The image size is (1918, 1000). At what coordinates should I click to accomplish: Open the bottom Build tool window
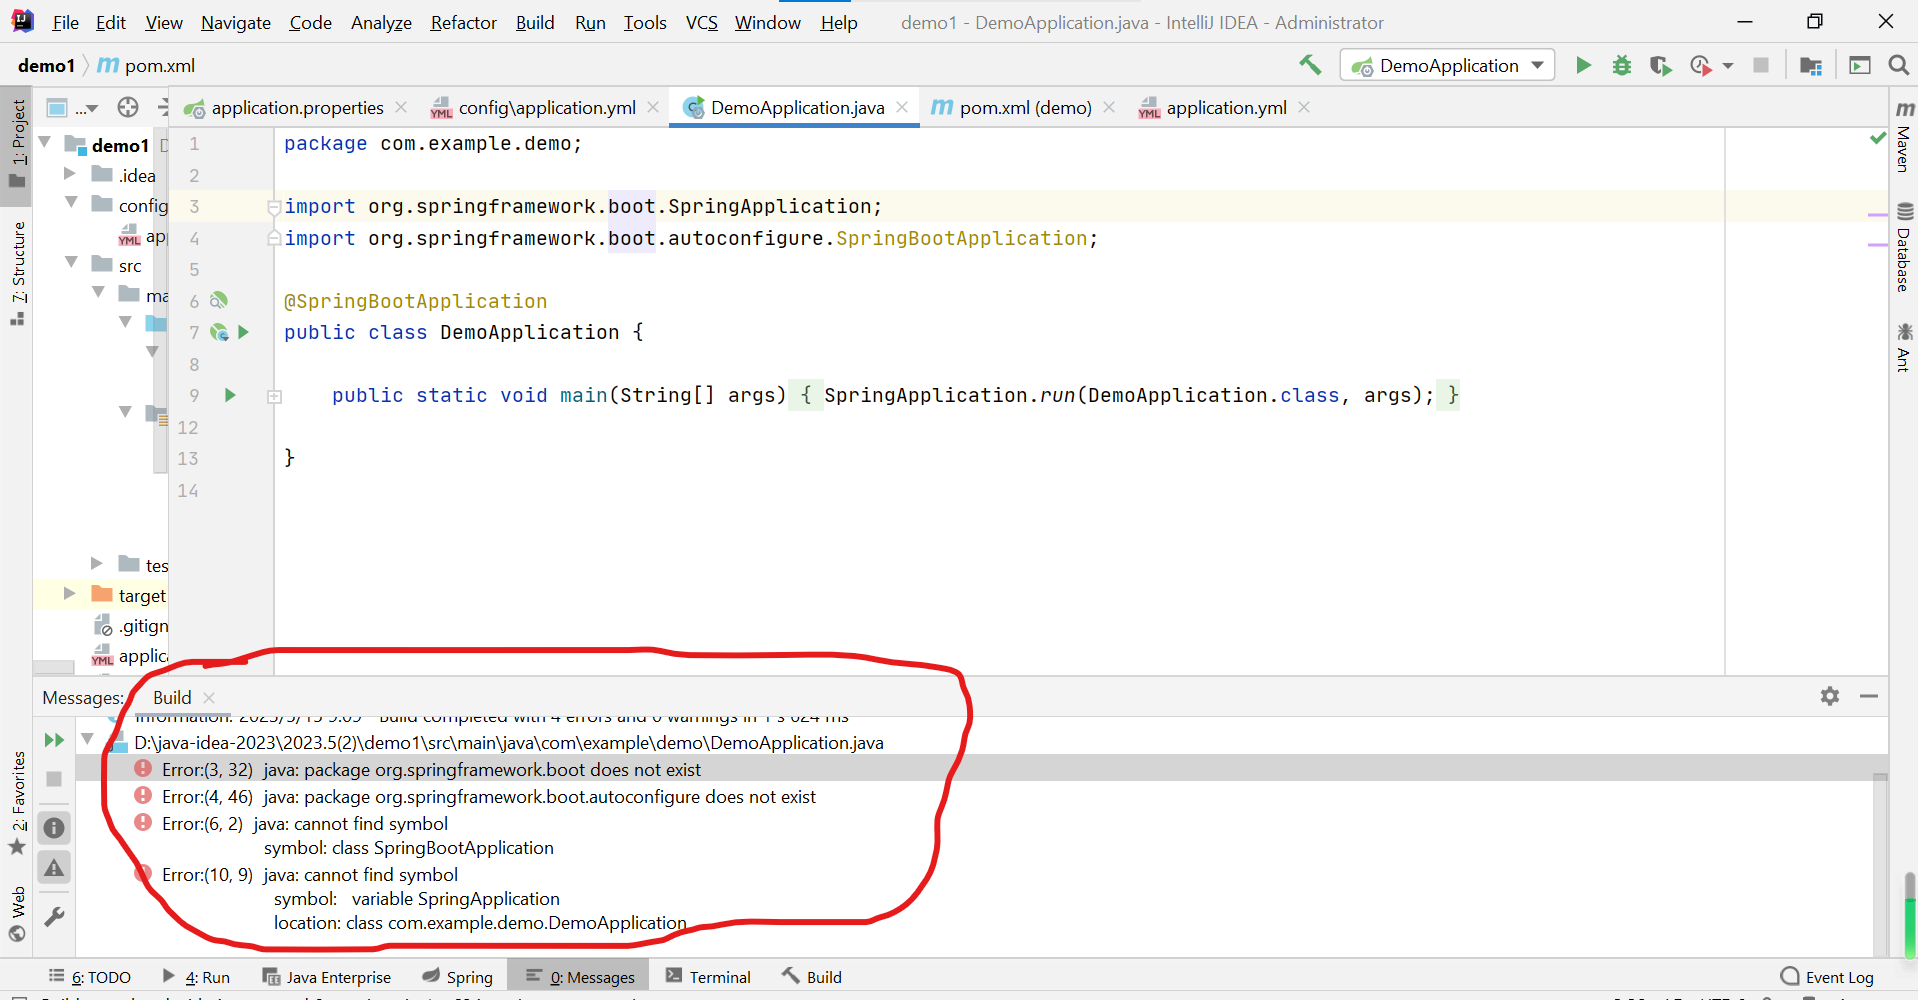[x=812, y=977]
